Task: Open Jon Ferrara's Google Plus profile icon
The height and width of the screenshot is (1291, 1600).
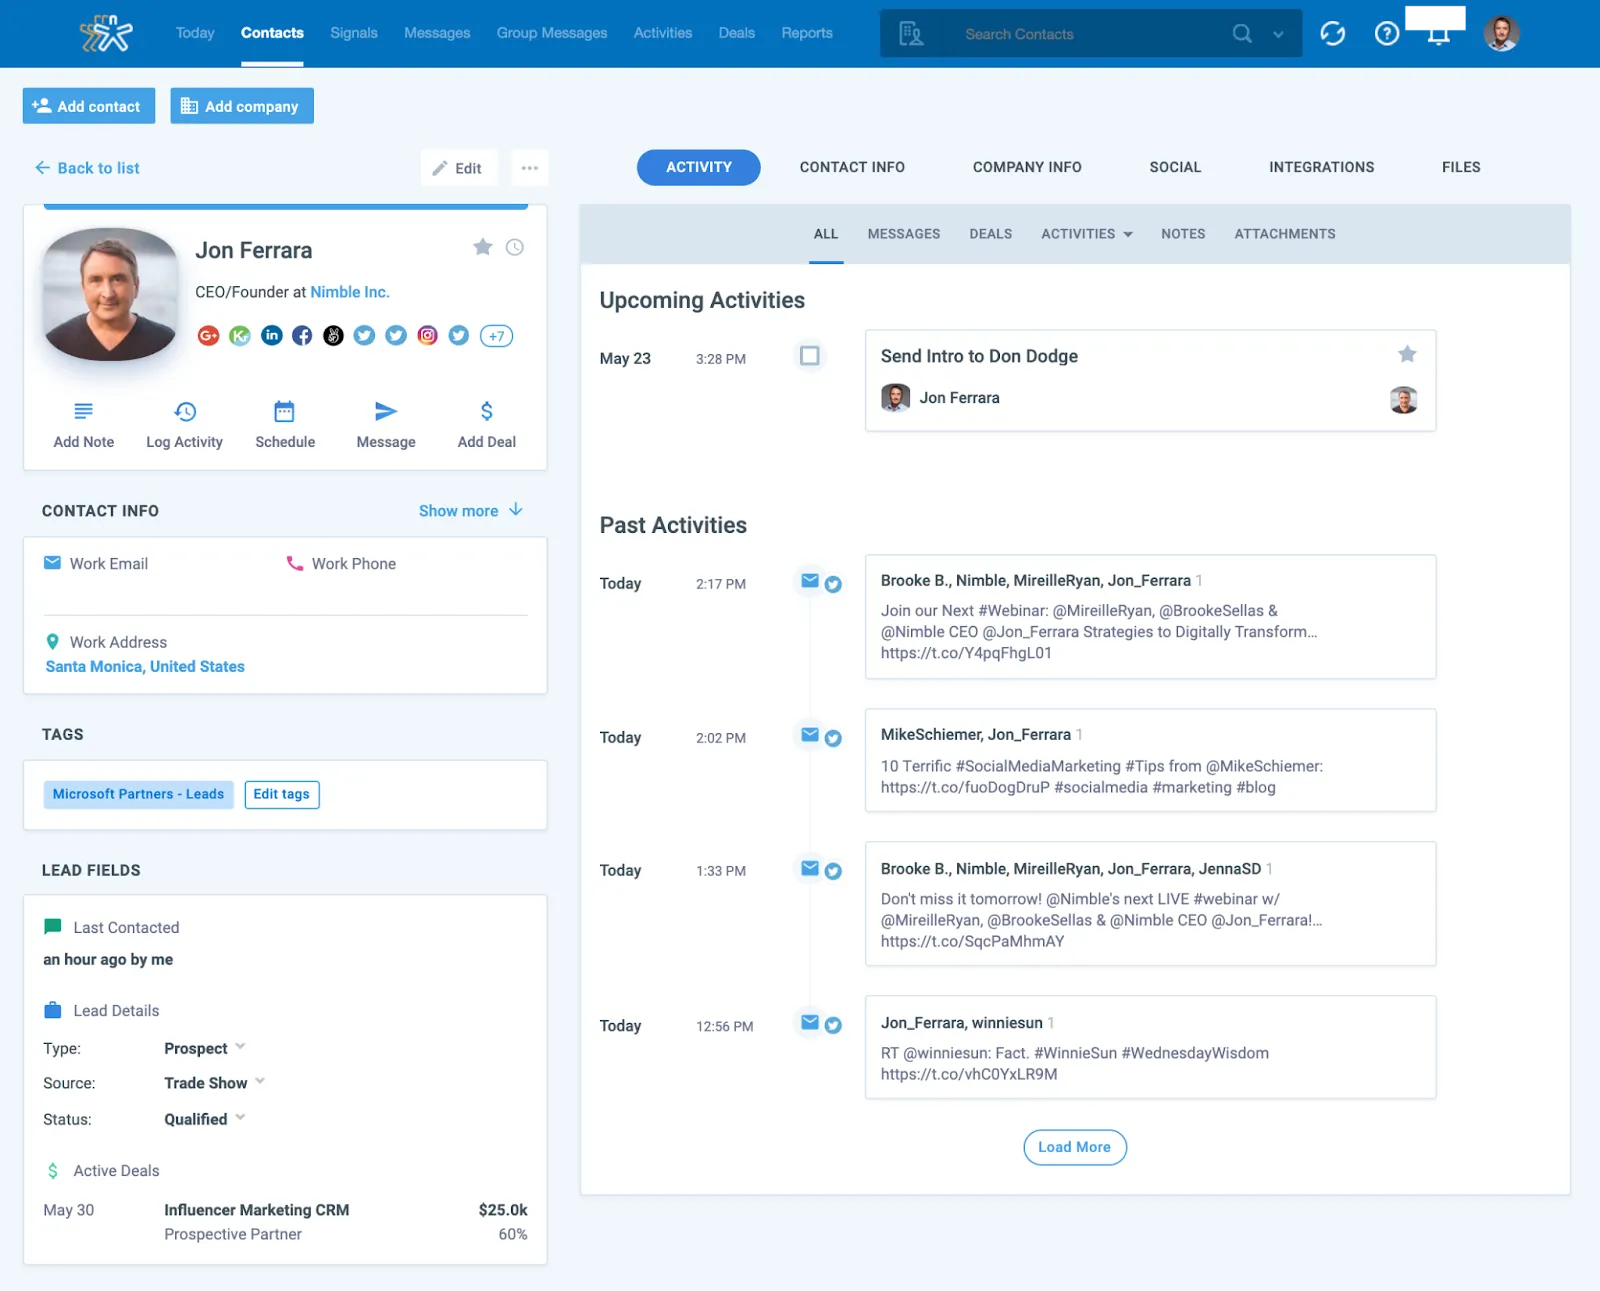Action: pos(208,336)
